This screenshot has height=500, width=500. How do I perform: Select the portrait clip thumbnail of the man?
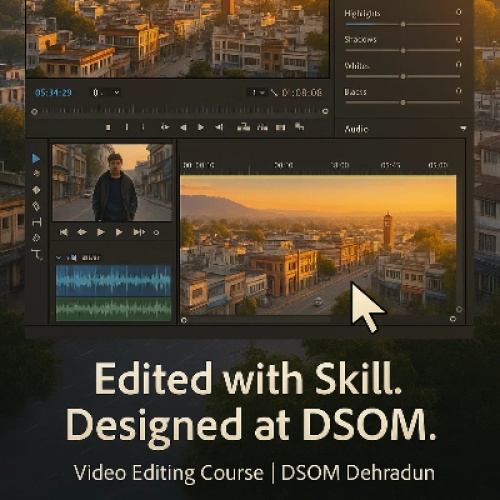(112, 183)
